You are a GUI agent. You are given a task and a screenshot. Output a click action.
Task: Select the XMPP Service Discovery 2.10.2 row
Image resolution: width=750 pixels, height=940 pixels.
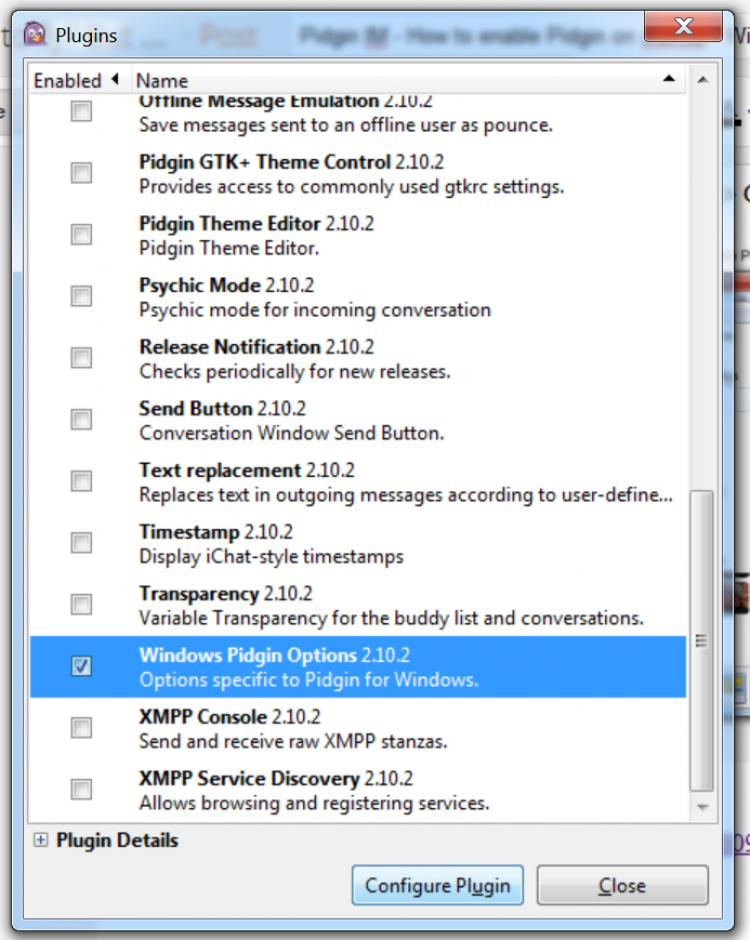tap(358, 790)
